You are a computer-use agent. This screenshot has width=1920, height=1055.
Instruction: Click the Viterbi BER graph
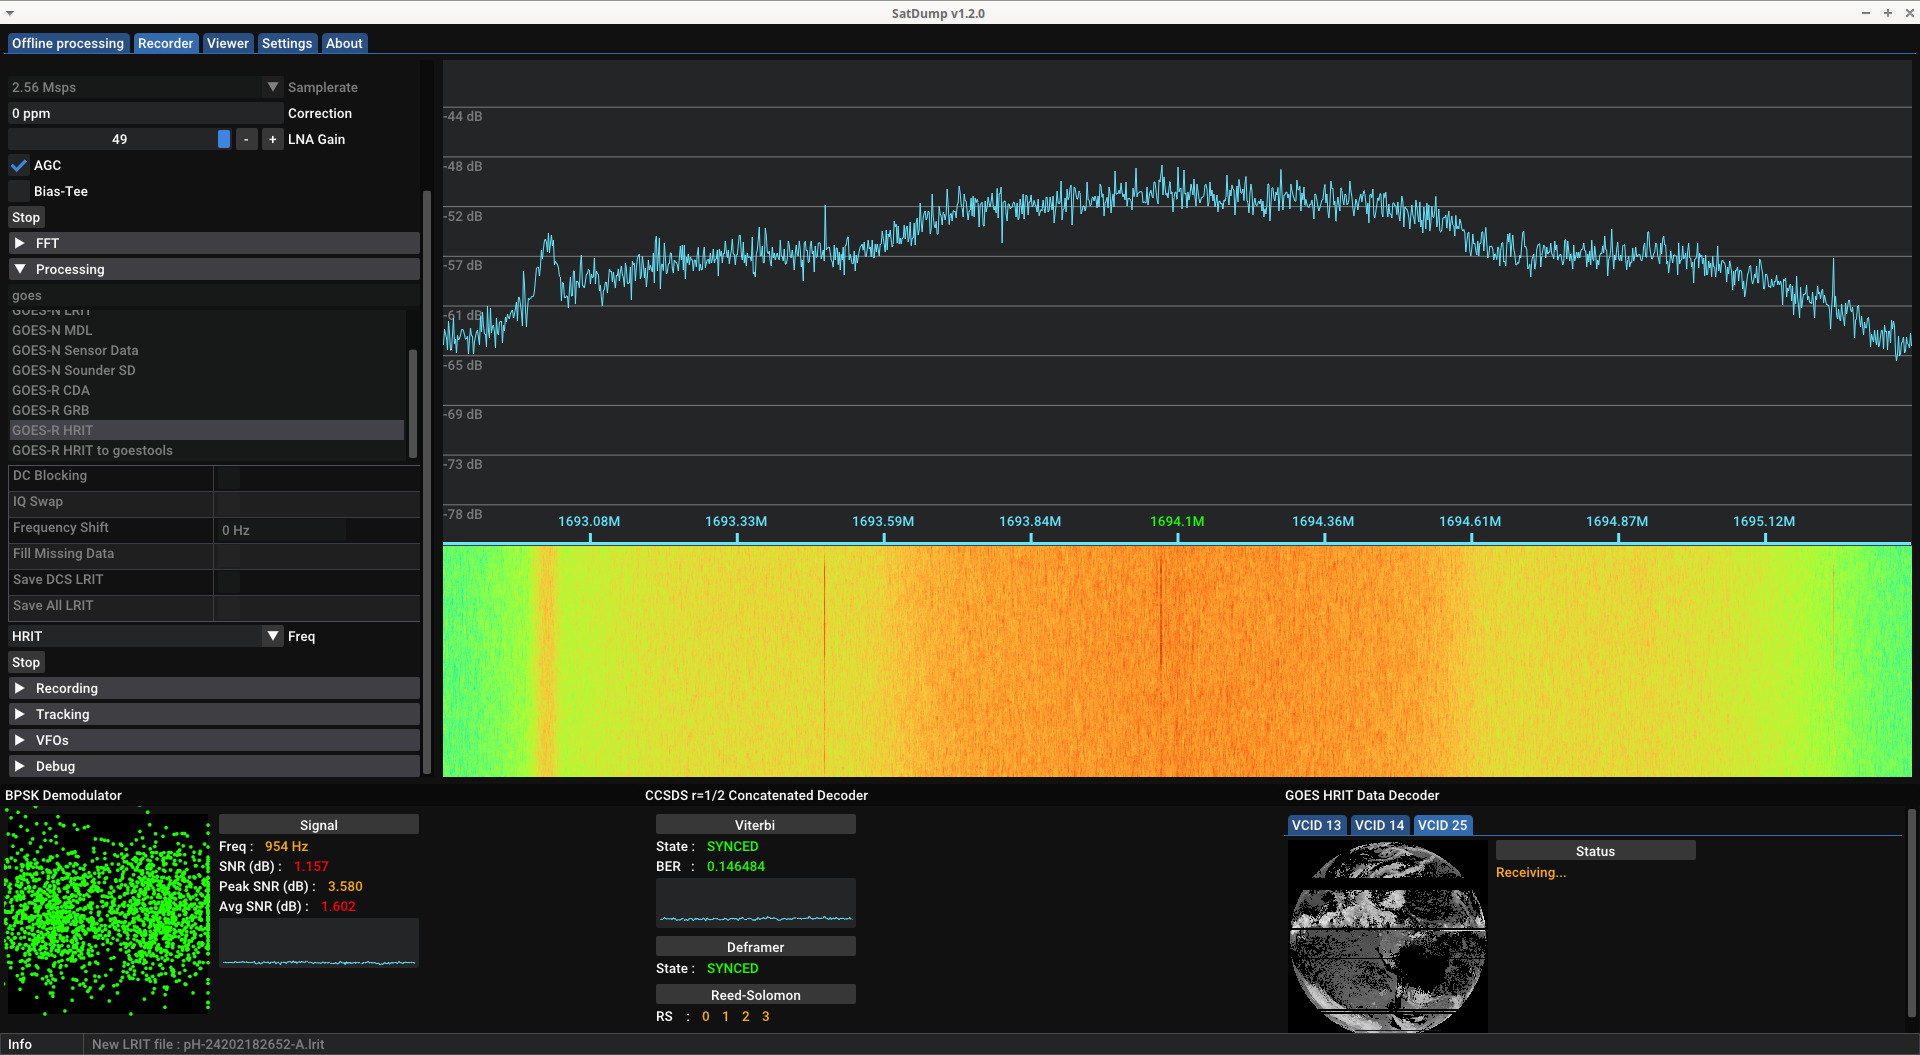(756, 903)
